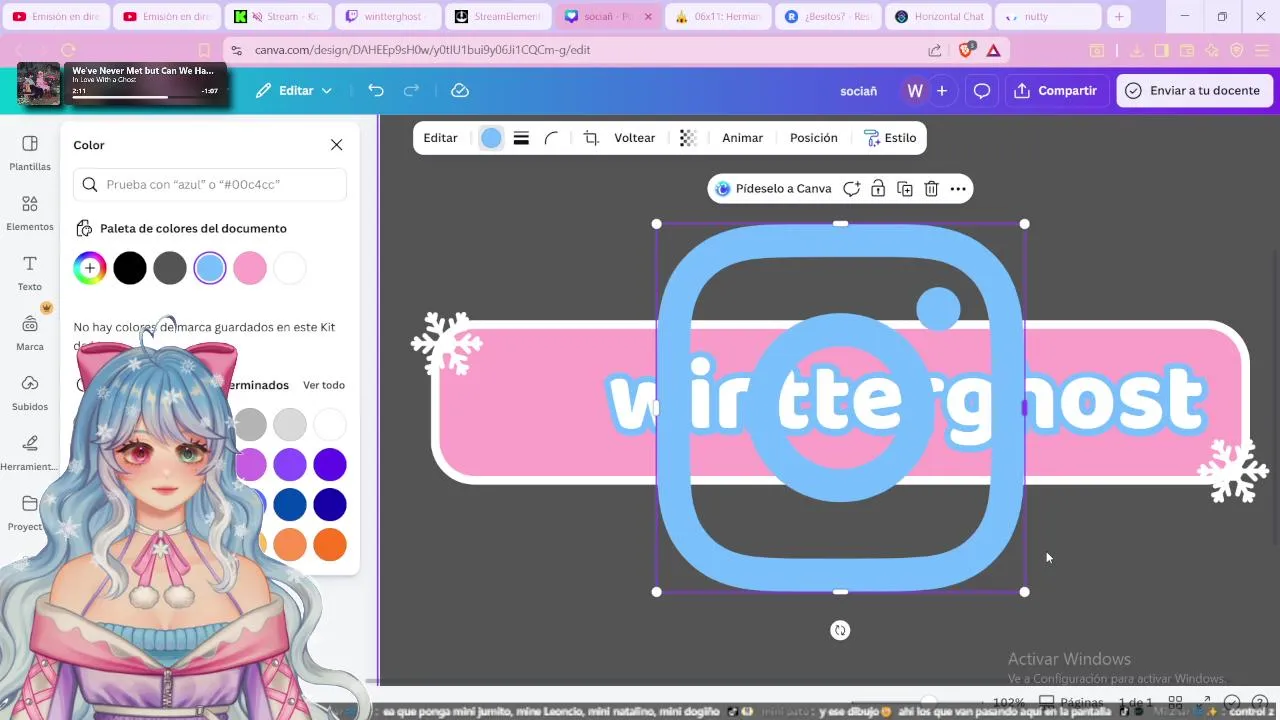Close the Color panel
This screenshot has width=1280, height=720.
(336, 145)
